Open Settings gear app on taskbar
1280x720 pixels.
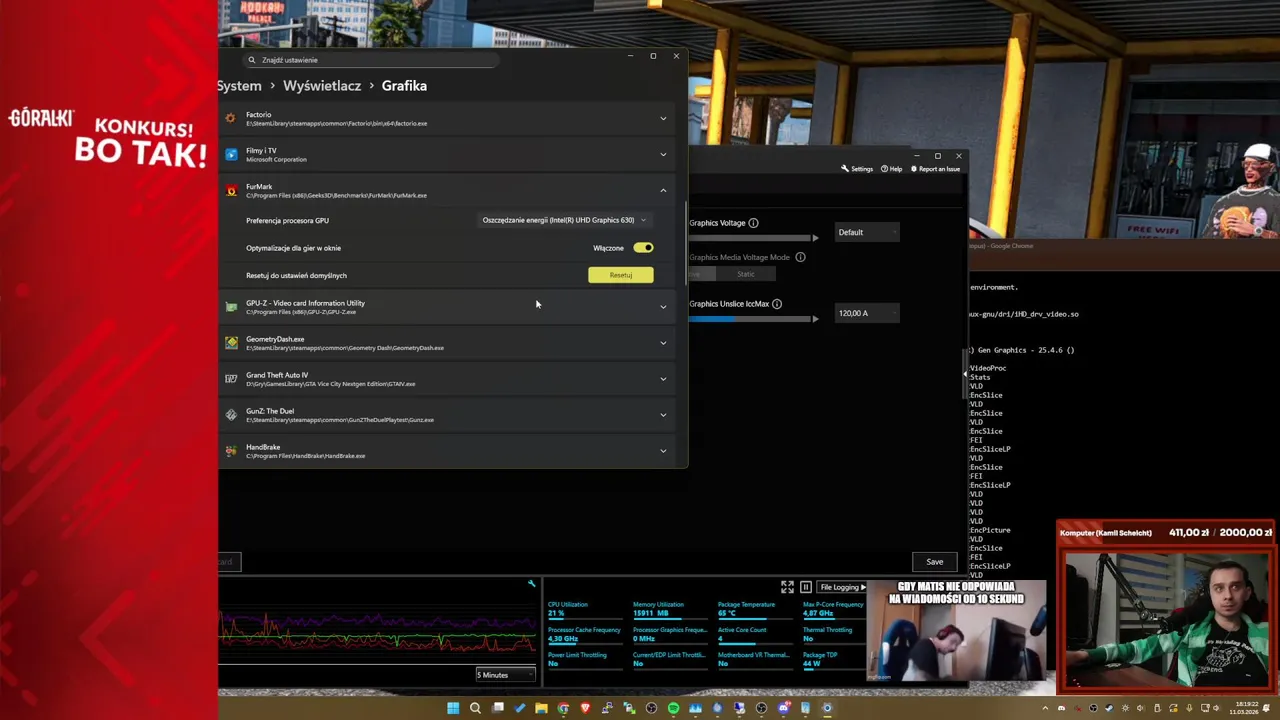point(827,708)
